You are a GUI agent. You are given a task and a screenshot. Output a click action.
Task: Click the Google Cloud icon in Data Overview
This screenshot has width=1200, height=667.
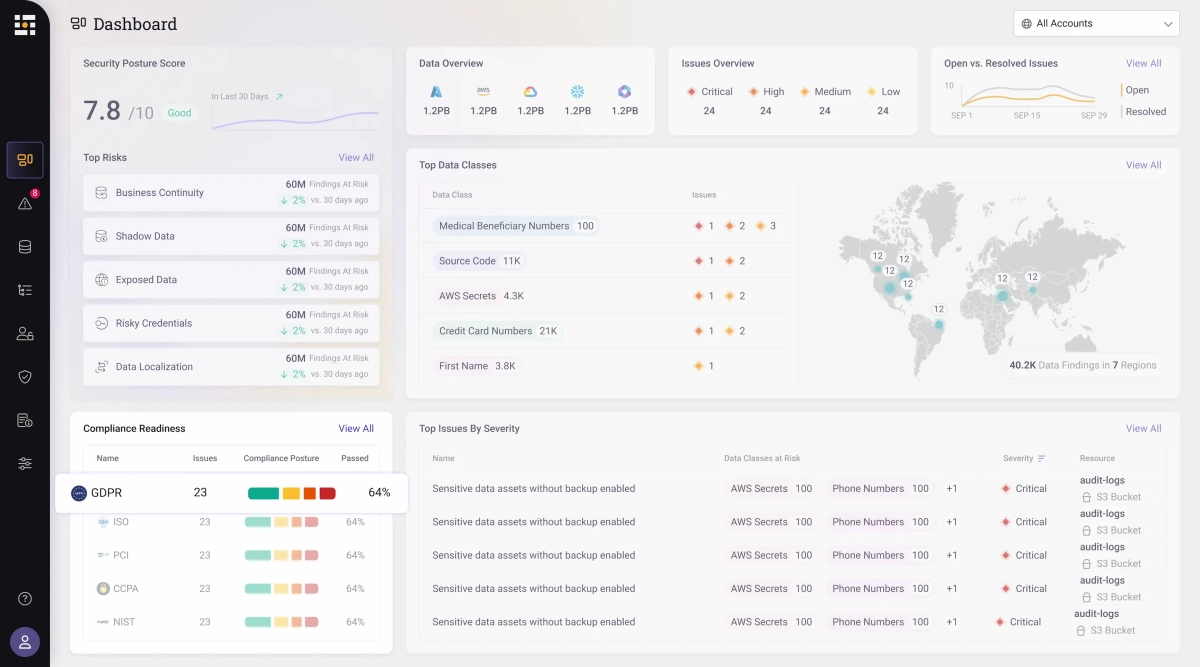tap(530, 92)
